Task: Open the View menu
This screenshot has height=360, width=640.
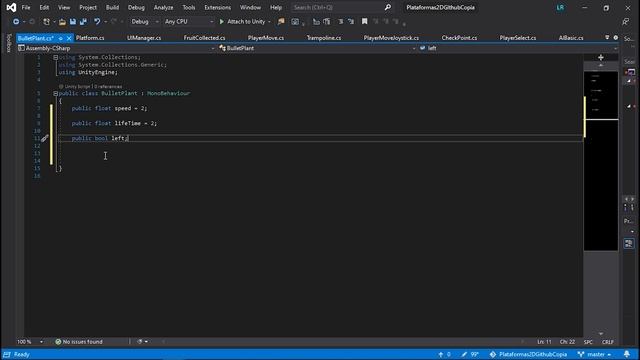Action: click(64, 7)
